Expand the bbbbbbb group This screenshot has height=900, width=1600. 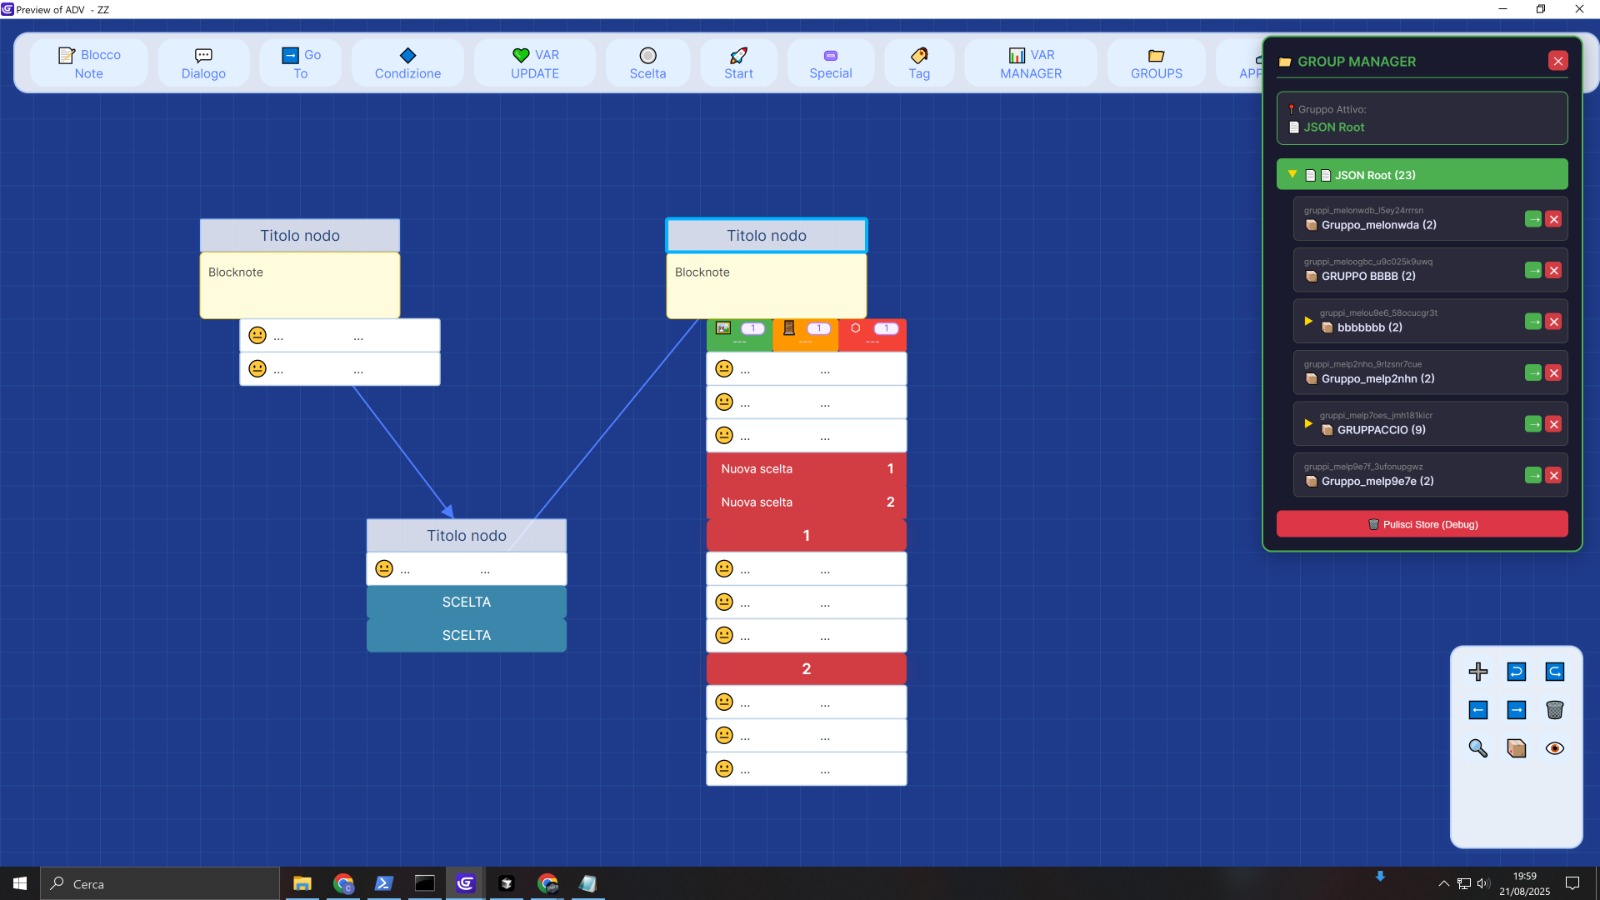[x=1308, y=321]
